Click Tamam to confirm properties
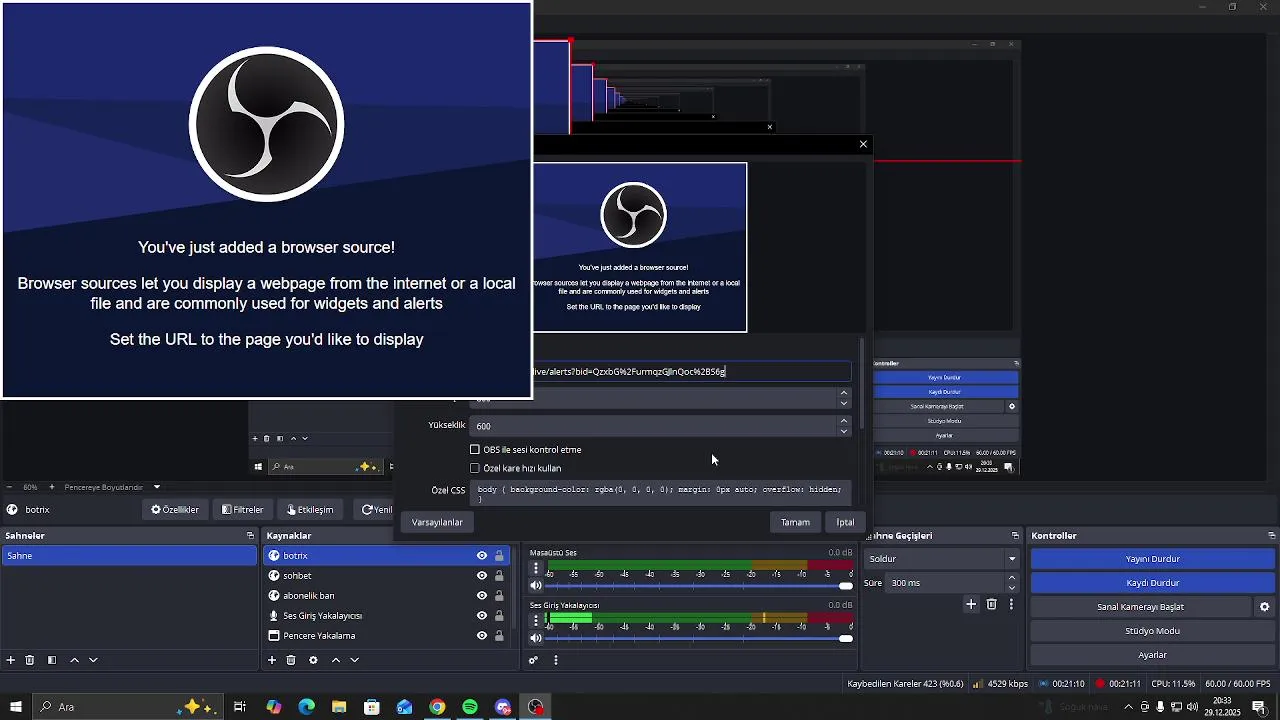 (x=795, y=522)
